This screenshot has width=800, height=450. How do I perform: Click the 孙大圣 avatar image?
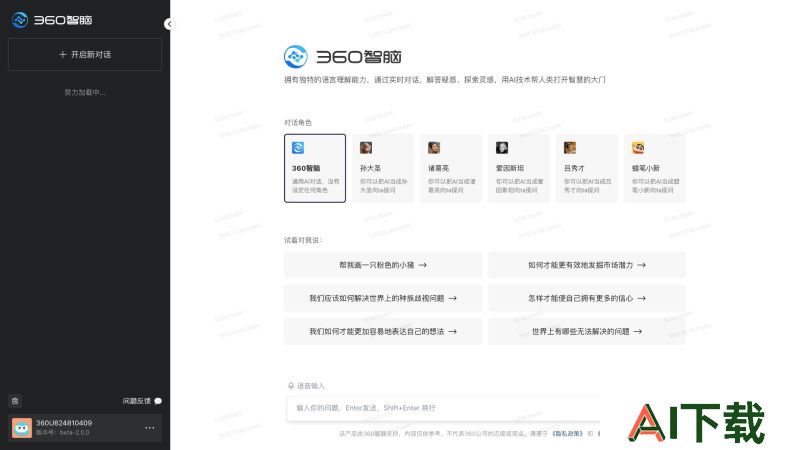click(366, 148)
